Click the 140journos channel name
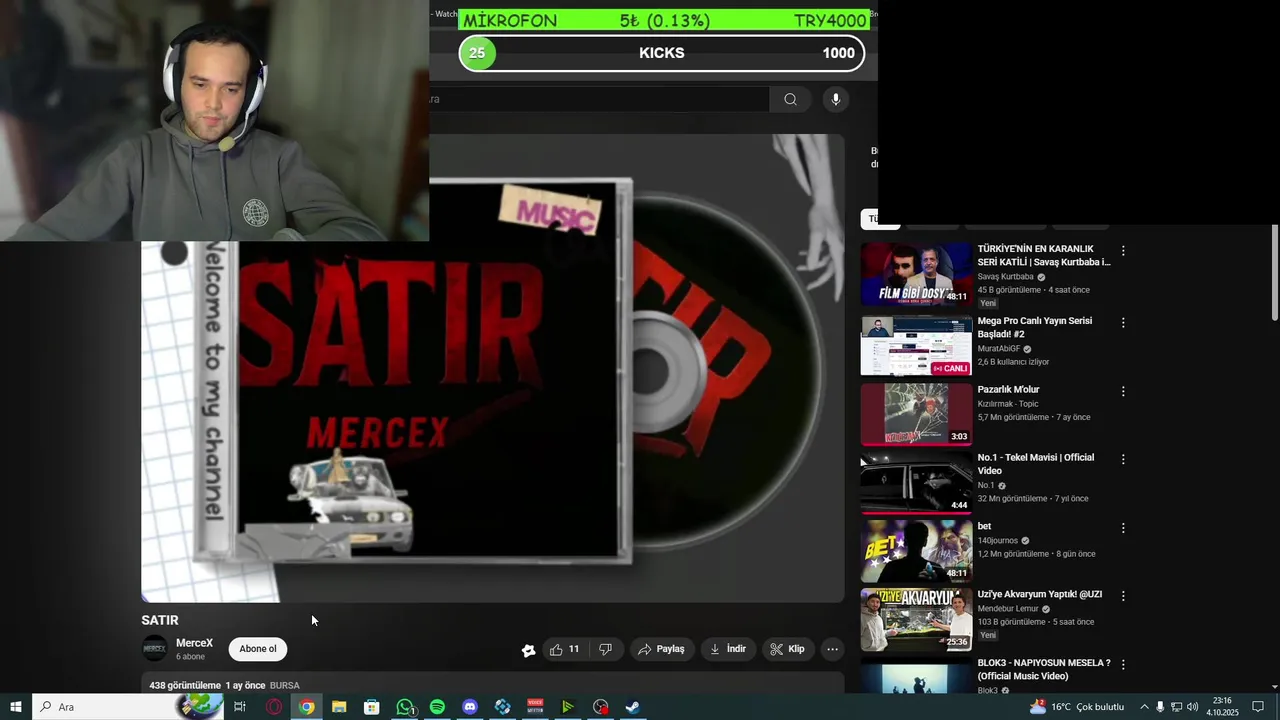Viewport: 1280px width, 720px height. point(996,541)
